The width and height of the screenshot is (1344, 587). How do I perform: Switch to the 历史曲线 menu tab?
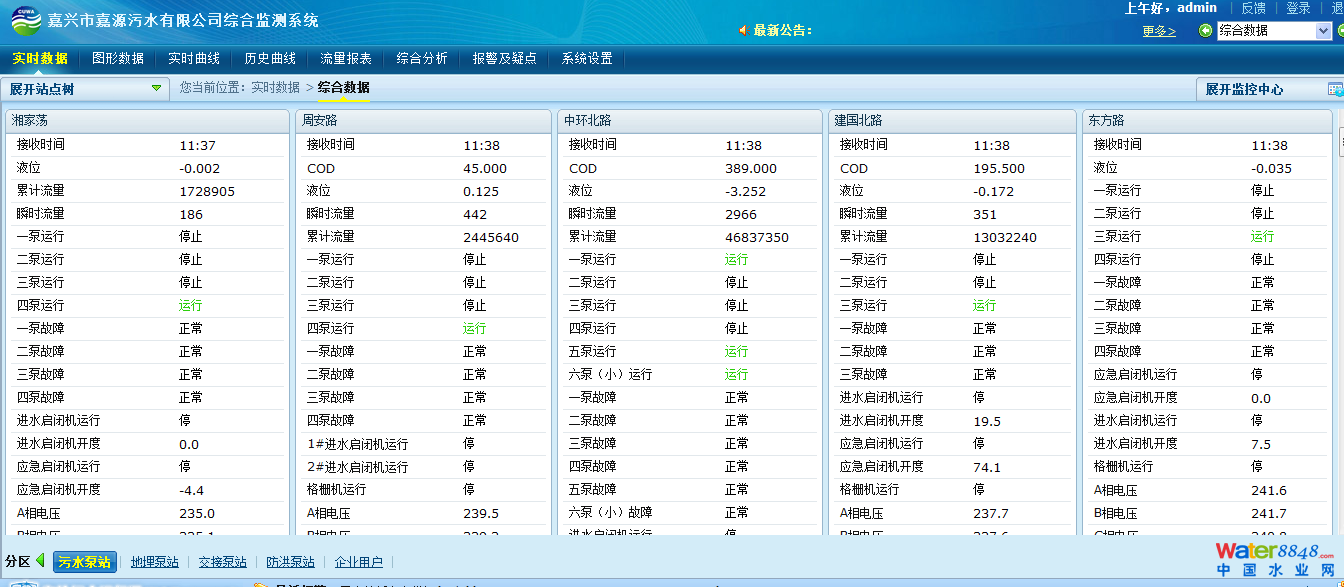point(270,58)
